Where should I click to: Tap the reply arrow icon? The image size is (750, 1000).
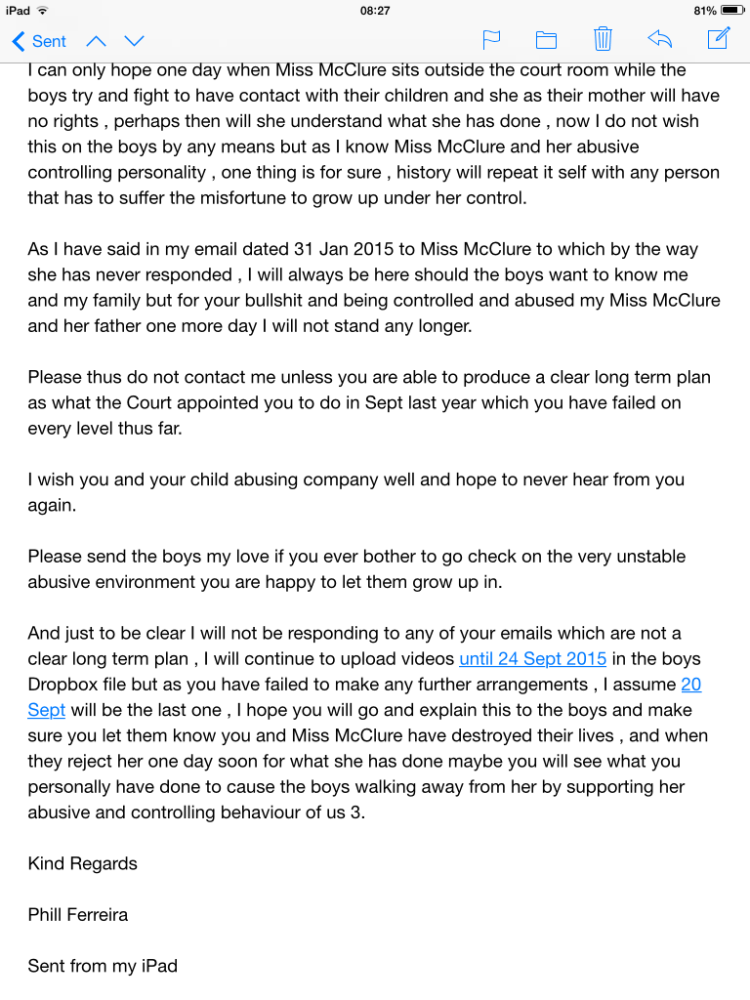pos(659,39)
